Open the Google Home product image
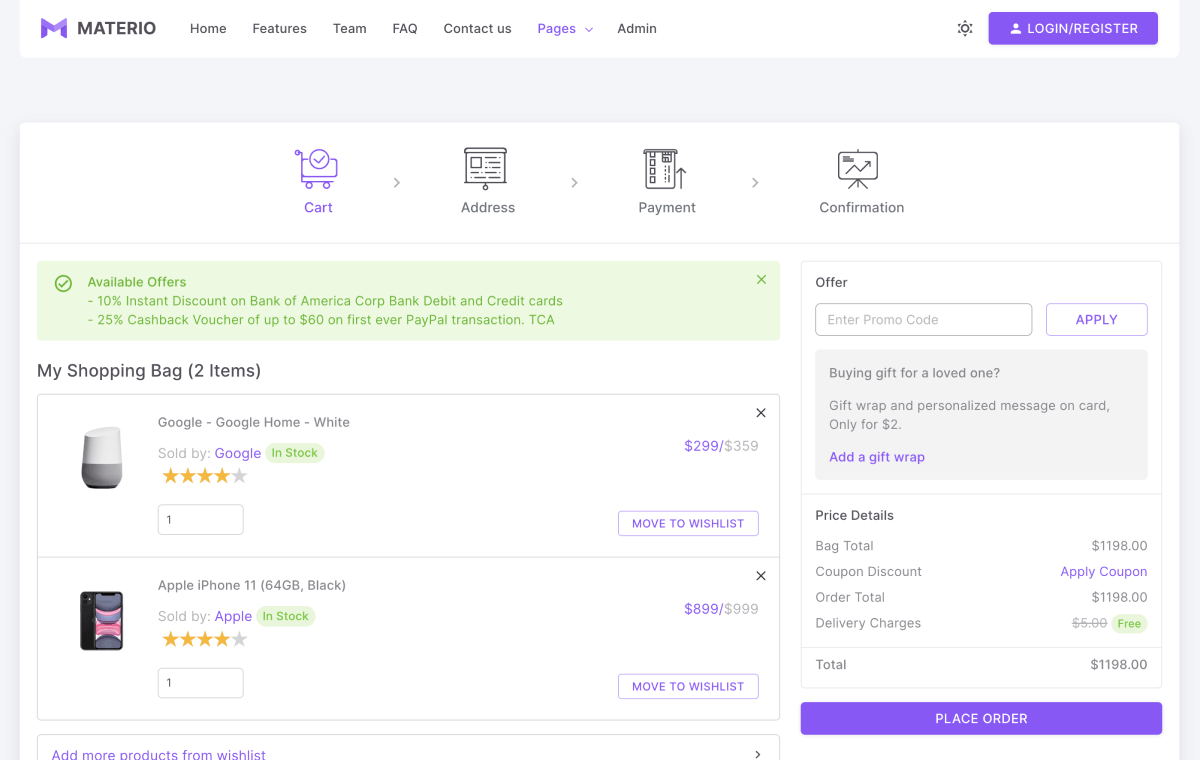The height and width of the screenshot is (760, 1200). tap(102, 458)
